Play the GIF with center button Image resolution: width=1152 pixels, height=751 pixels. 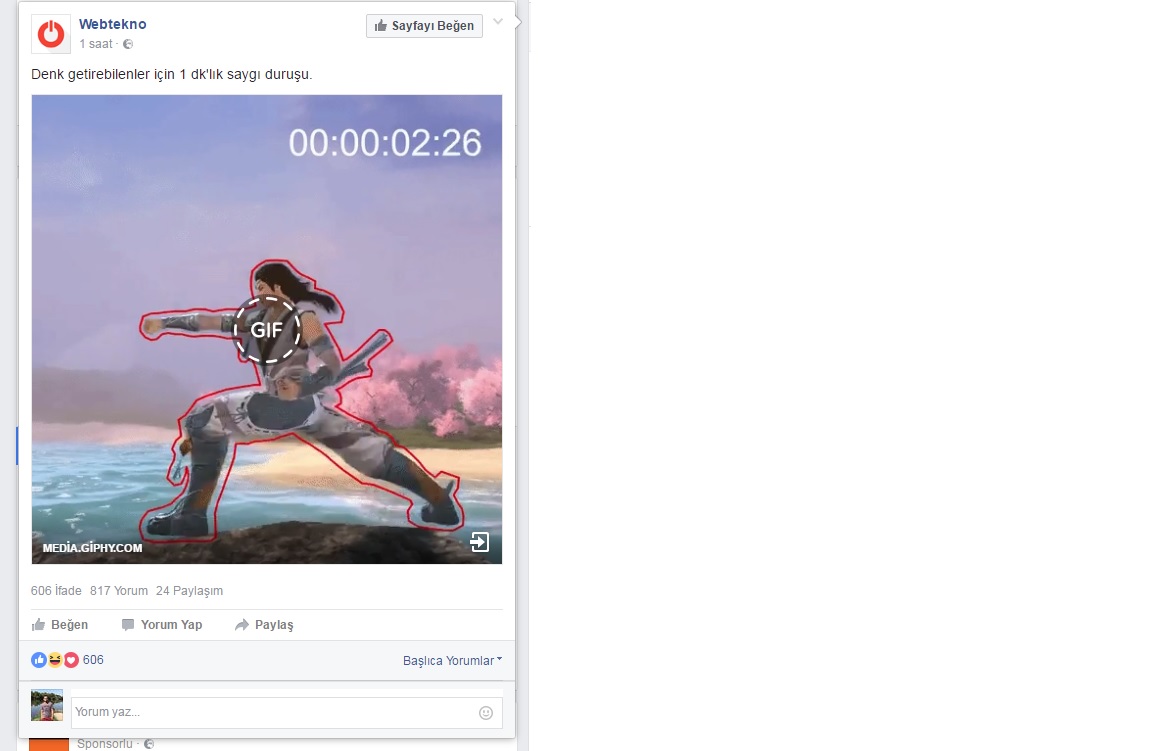[267, 330]
